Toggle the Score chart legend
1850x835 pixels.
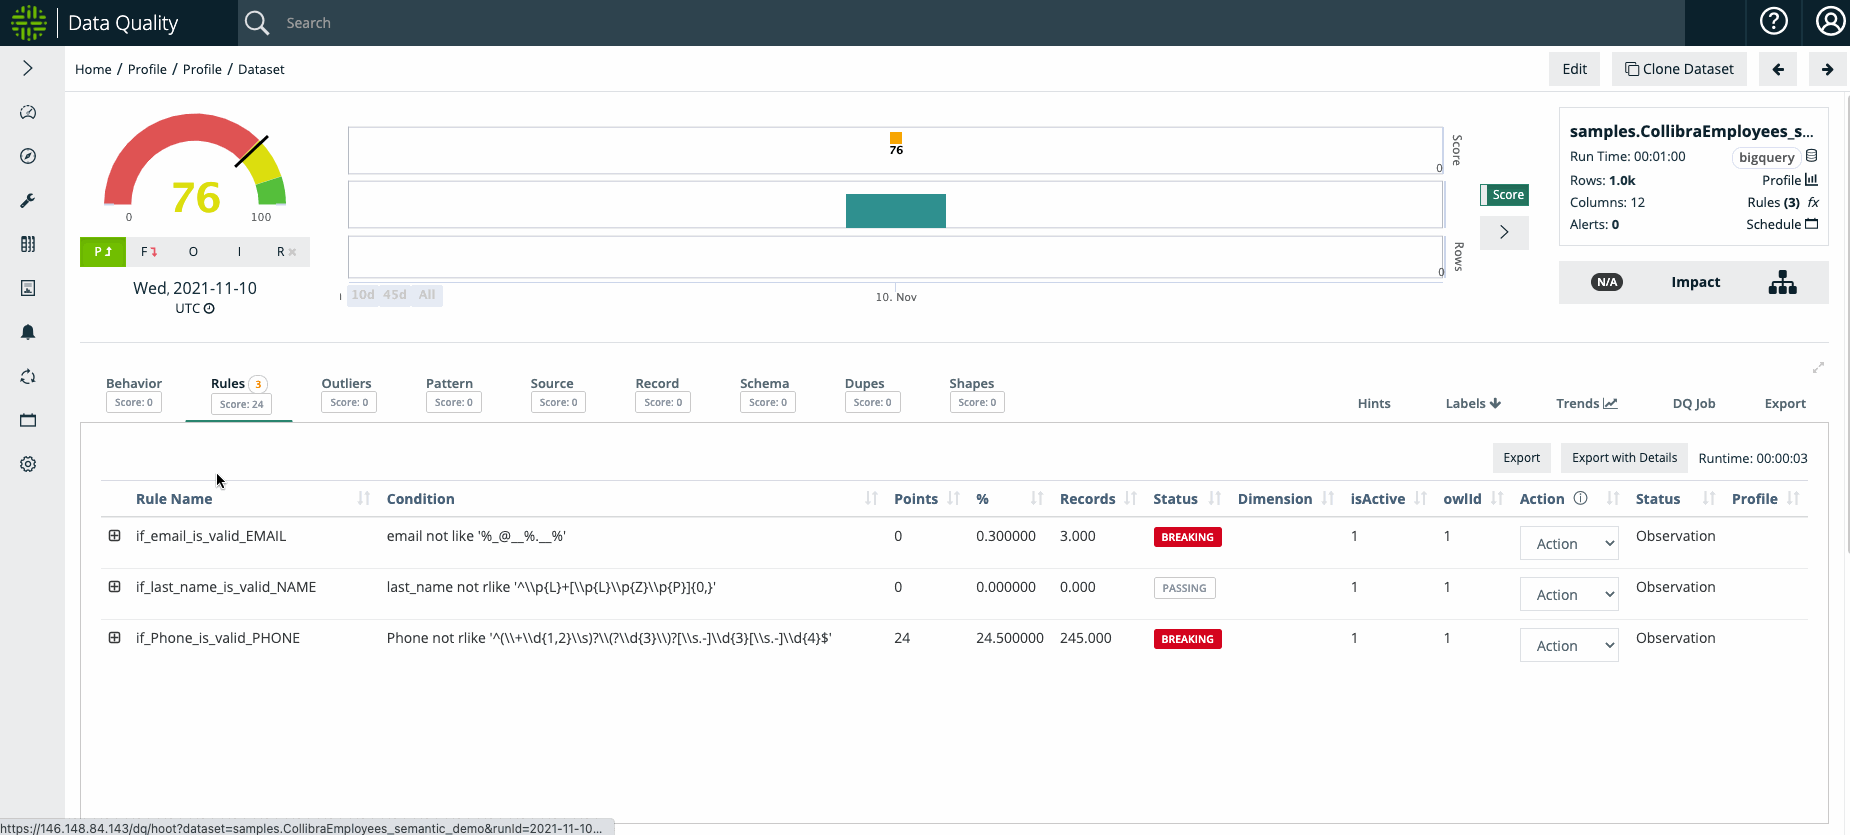coord(1505,195)
